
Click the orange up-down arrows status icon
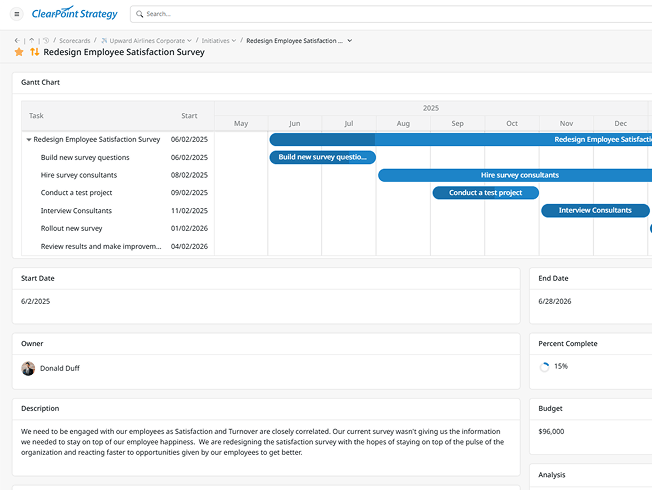point(35,52)
